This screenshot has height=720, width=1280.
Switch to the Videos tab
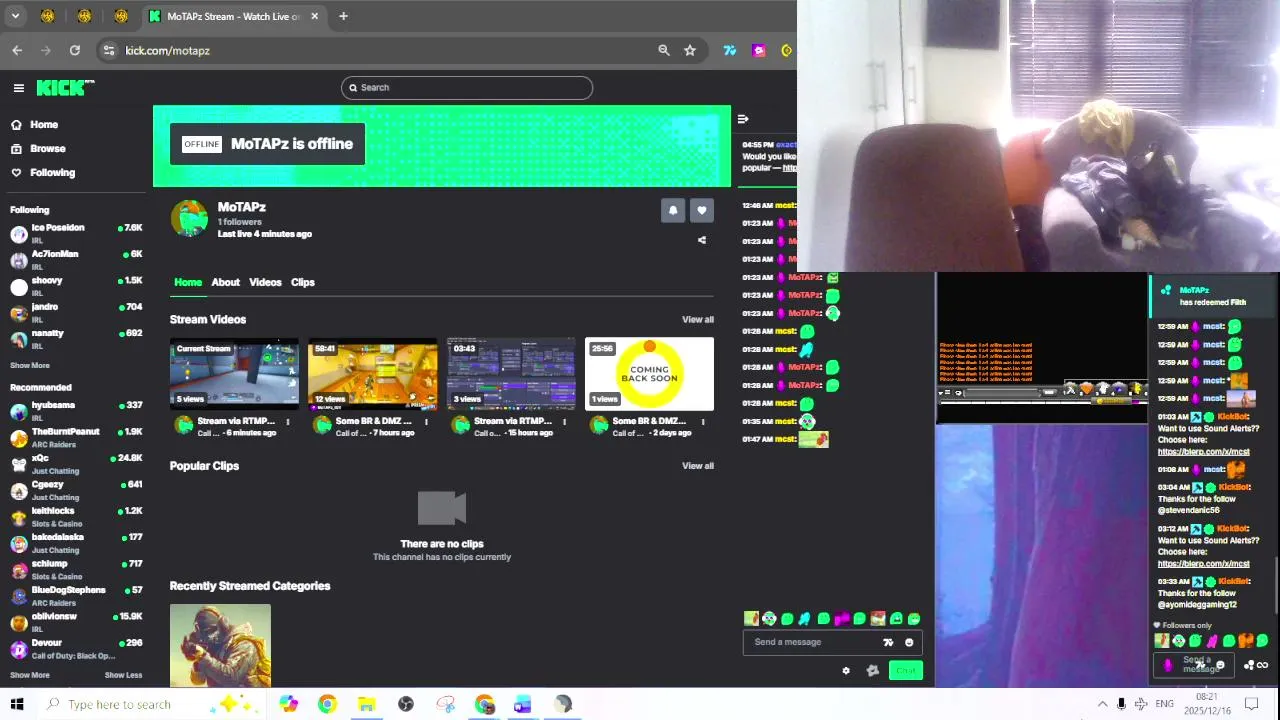pos(265,283)
